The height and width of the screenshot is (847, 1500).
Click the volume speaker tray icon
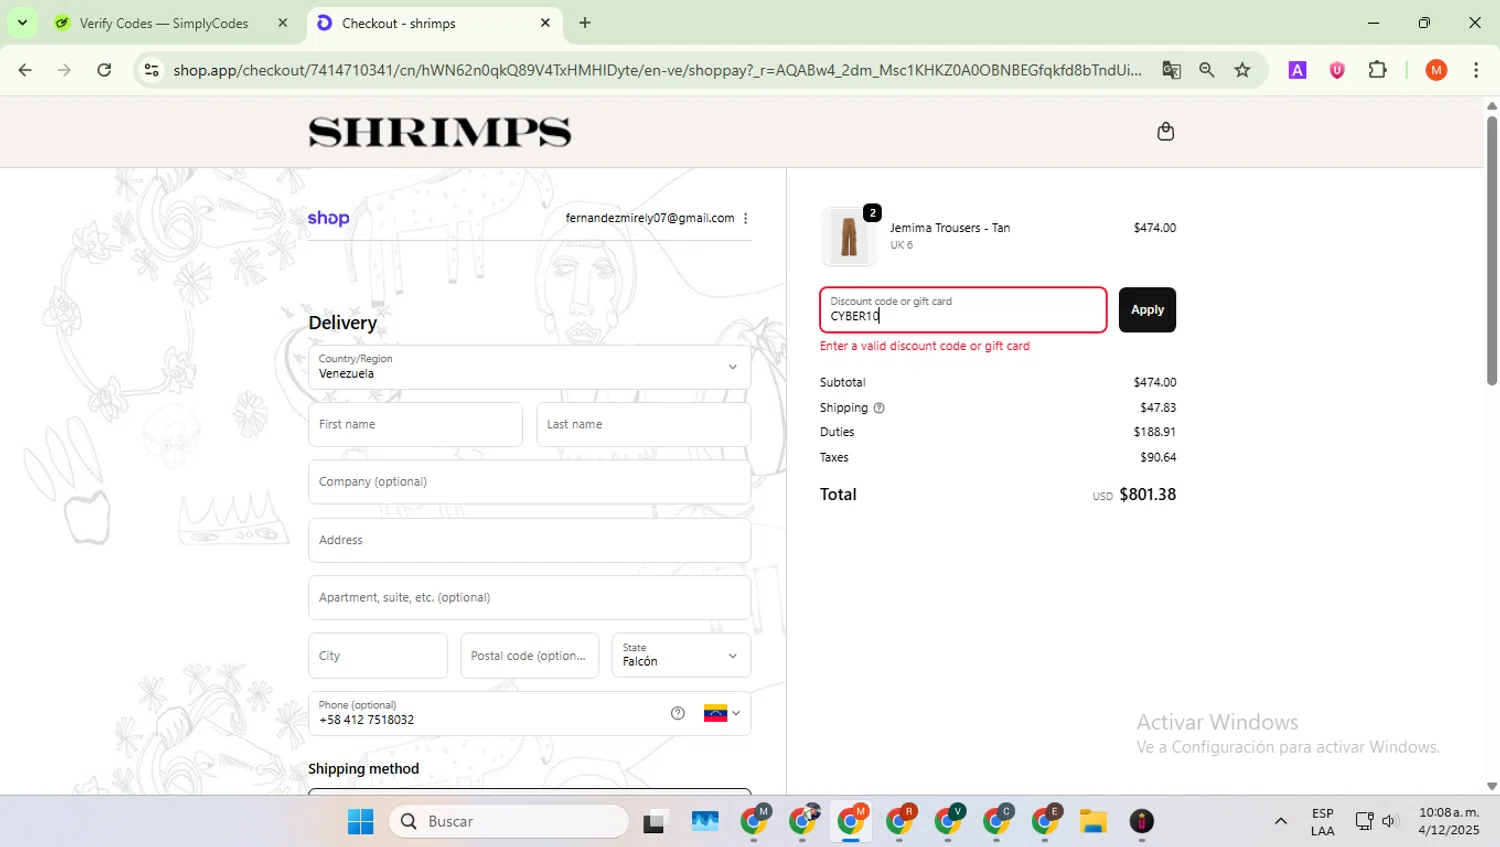tap(1389, 821)
